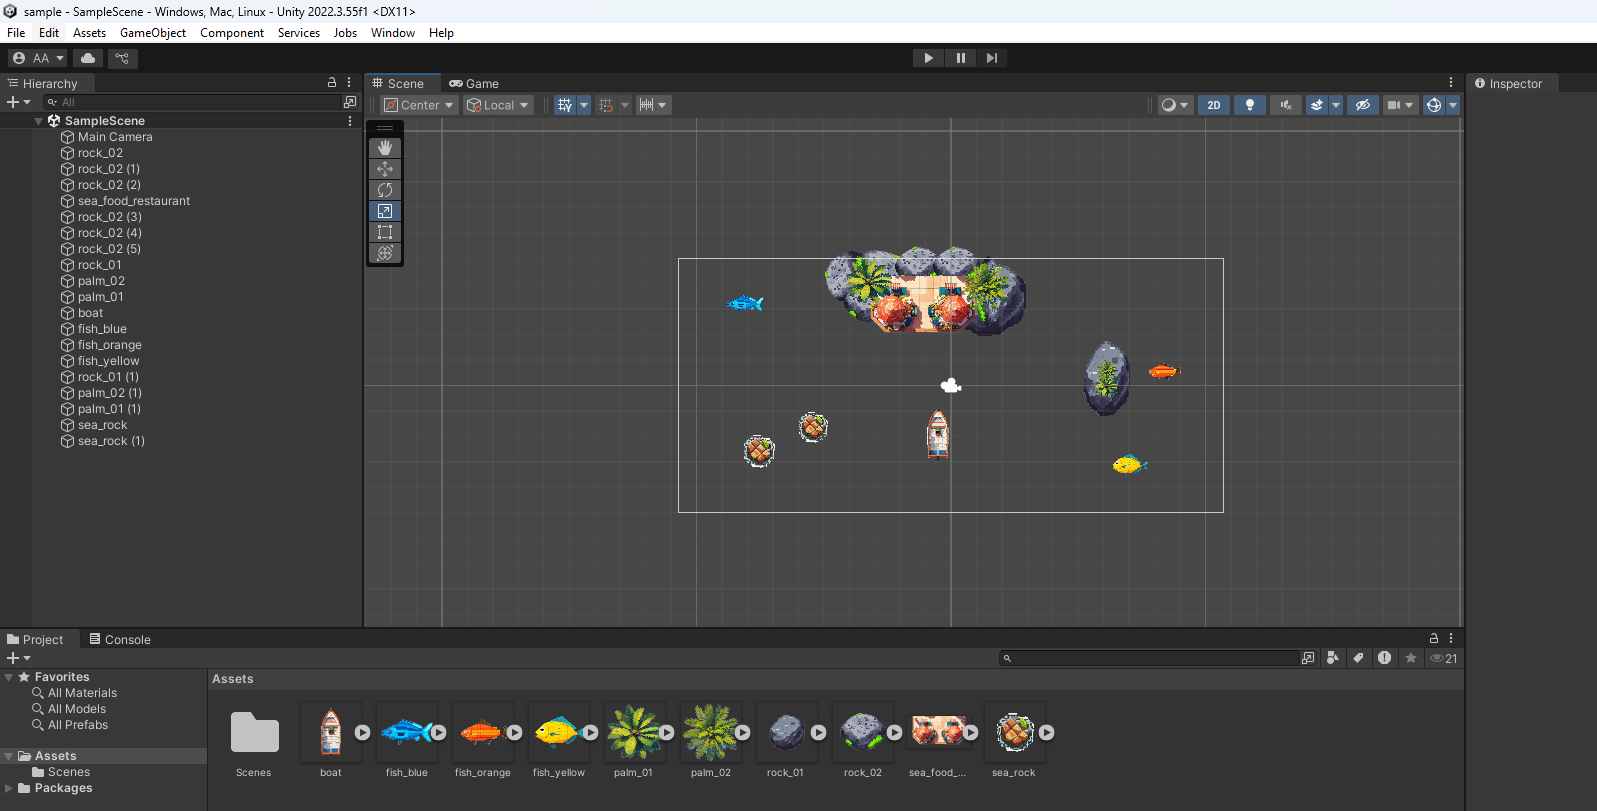
Task: Choose the Rect tool
Action: (385, 232)
